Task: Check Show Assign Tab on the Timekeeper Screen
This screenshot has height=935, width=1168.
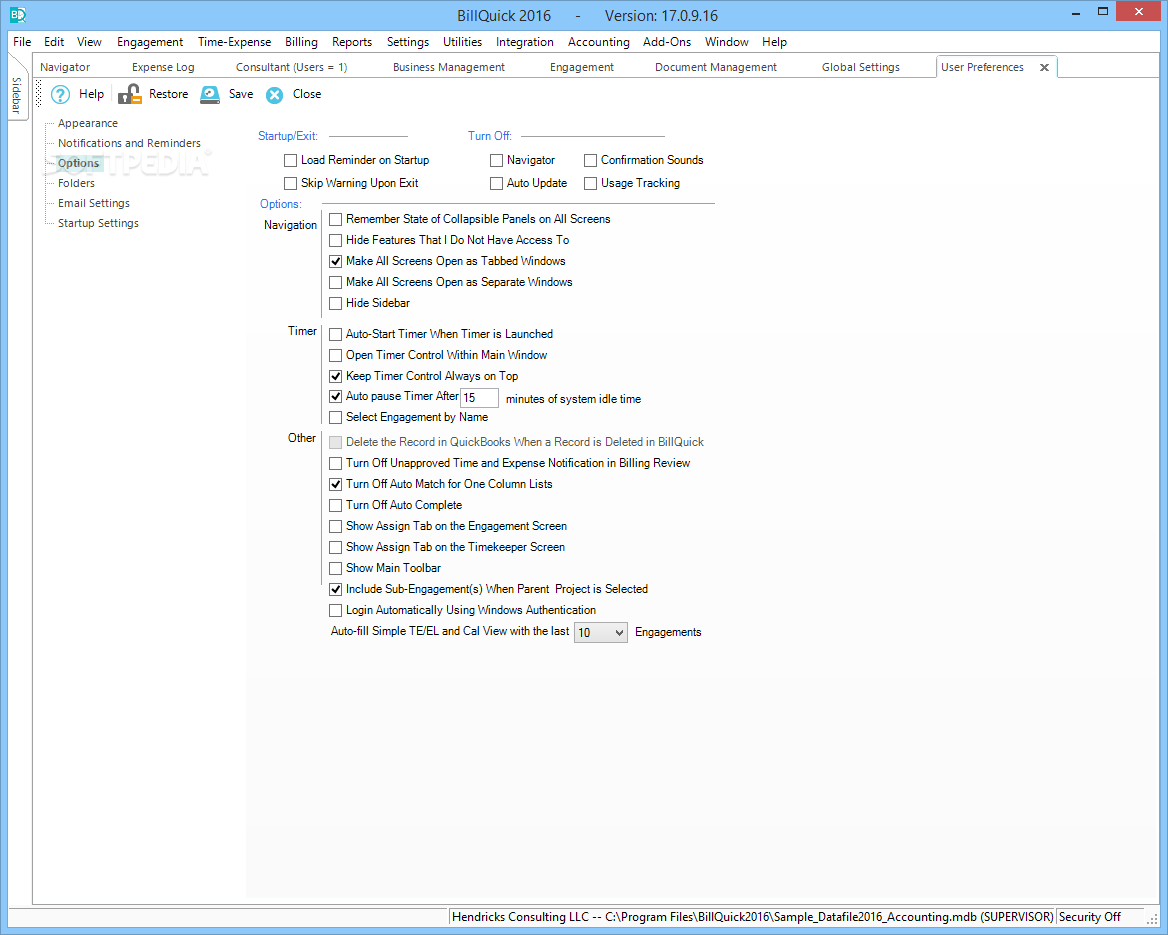Action: [336, 547]
